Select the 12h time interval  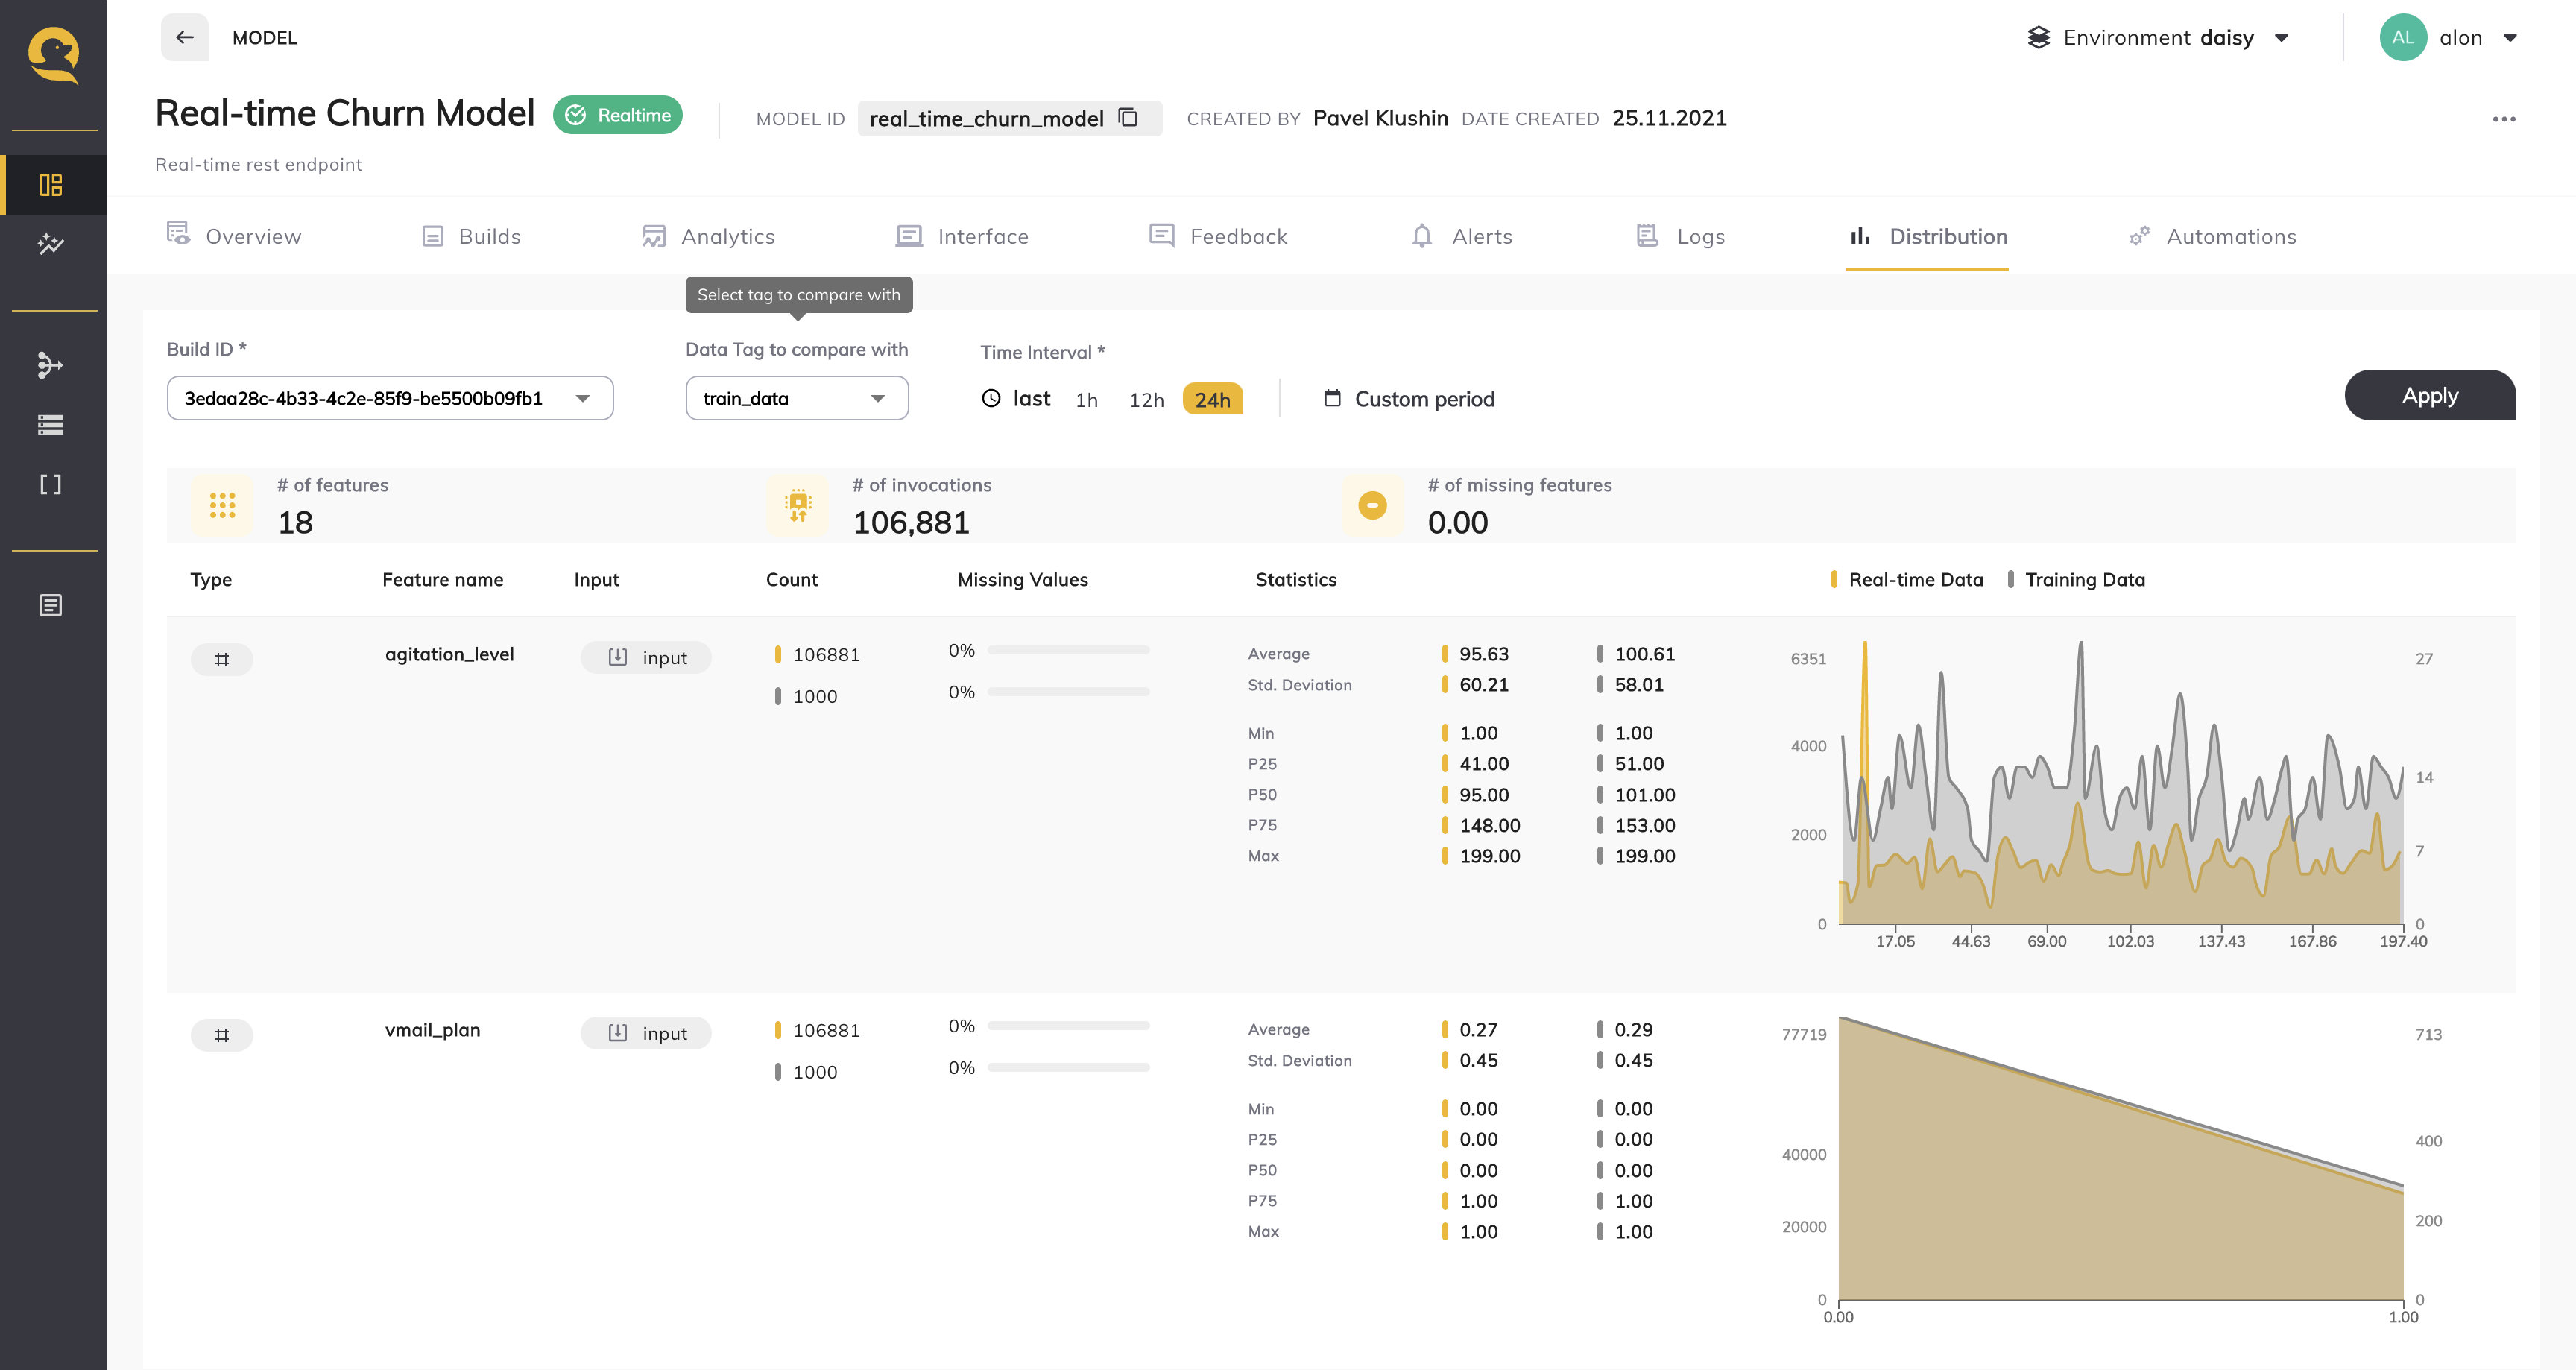point(1147,400)
